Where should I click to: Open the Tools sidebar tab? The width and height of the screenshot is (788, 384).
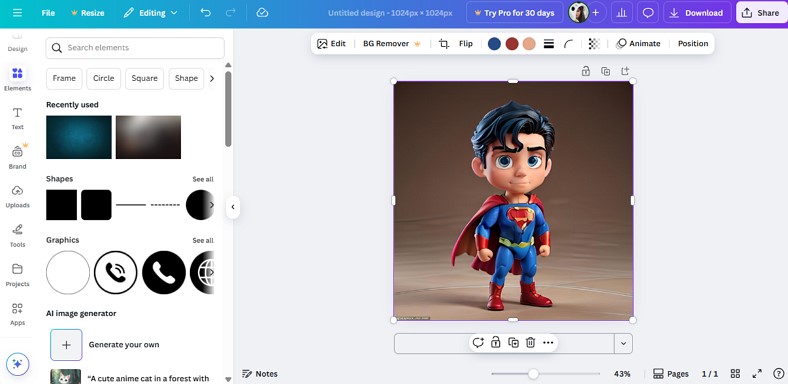[17, 235]
